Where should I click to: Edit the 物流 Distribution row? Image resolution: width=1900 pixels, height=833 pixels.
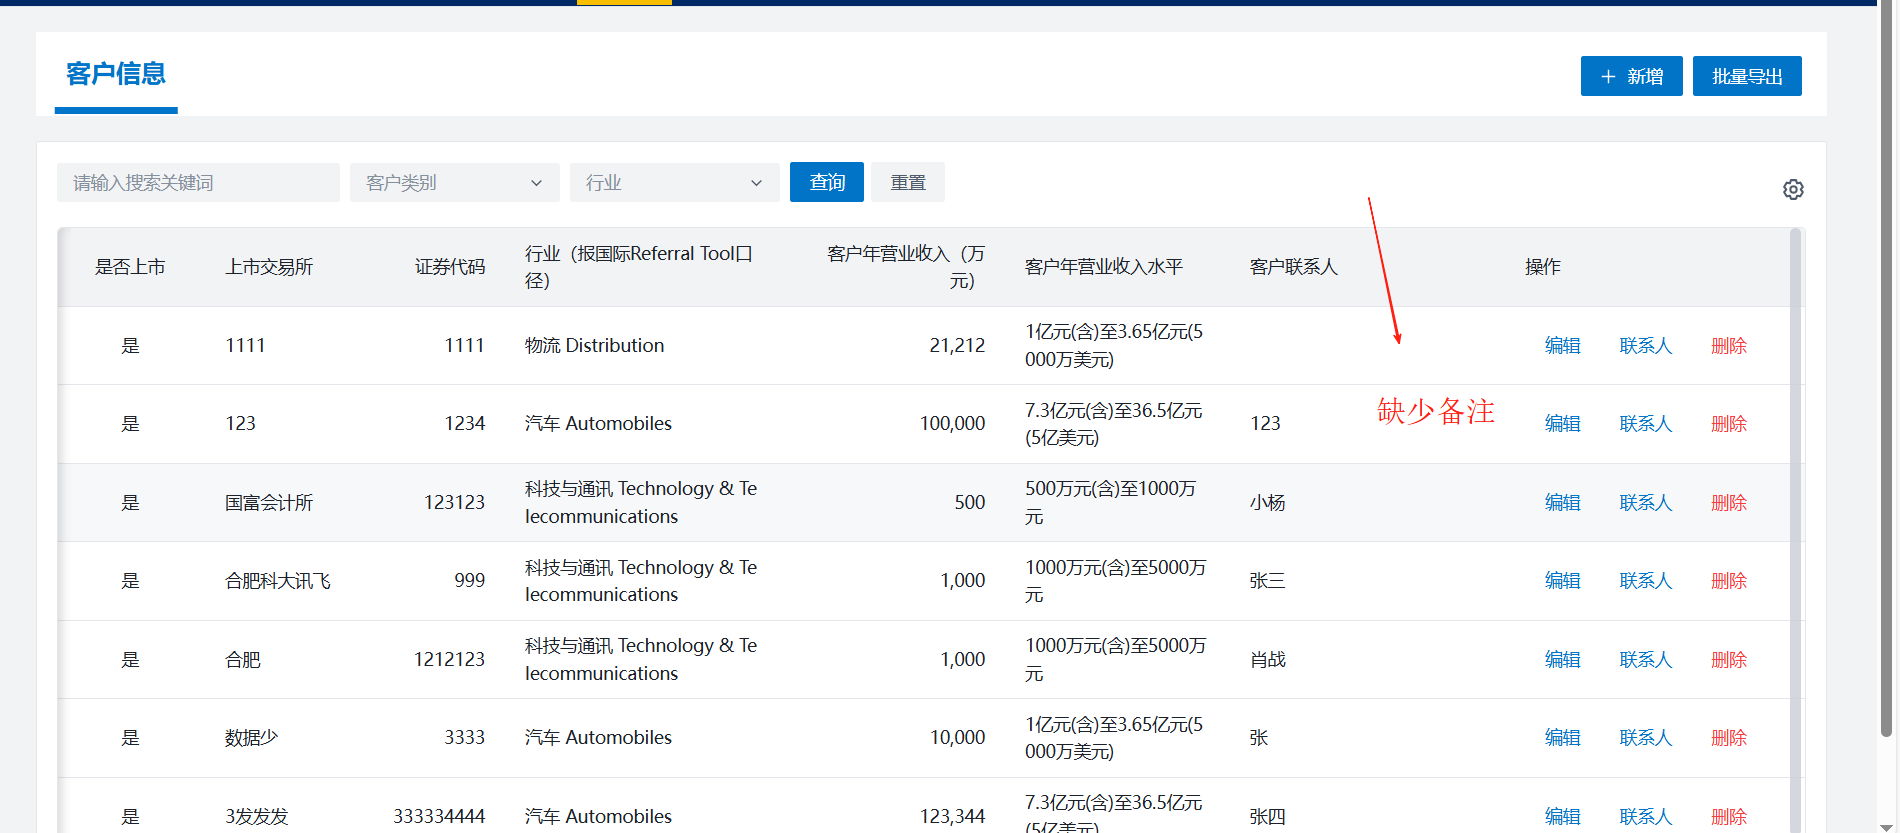tap(1562, 346)
